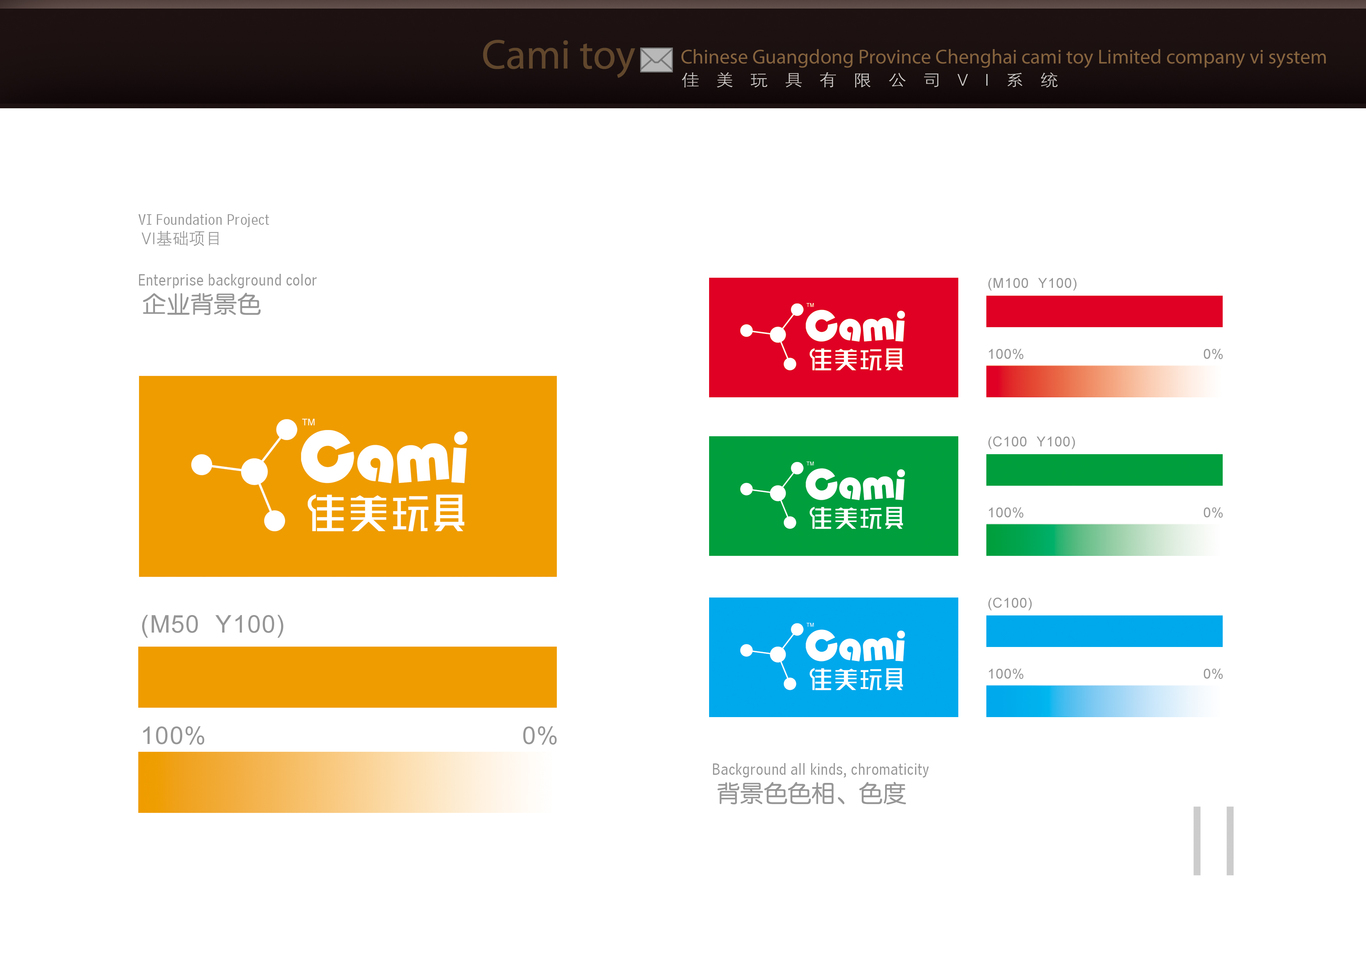The width and height of the screenshot is (1366, 966).
Task: Click the 'VI基础项目' text
Action: tap(181, 239)
